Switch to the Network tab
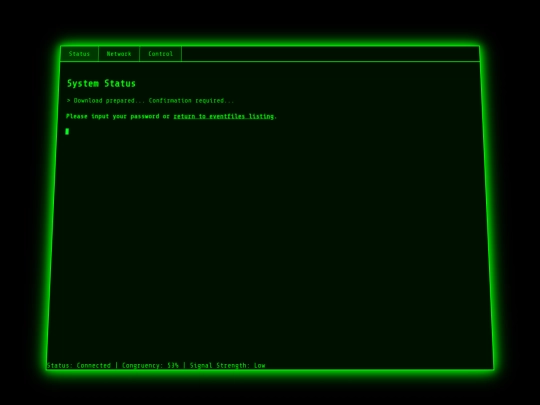Viewport: 540px width, 405px height. point(119,54)
